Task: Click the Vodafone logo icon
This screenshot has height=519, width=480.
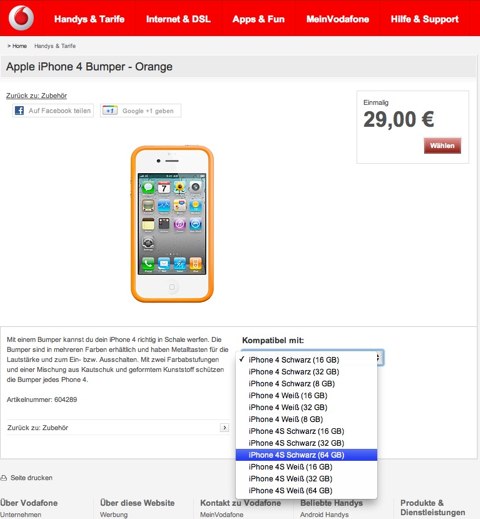Action: (21, 18)
